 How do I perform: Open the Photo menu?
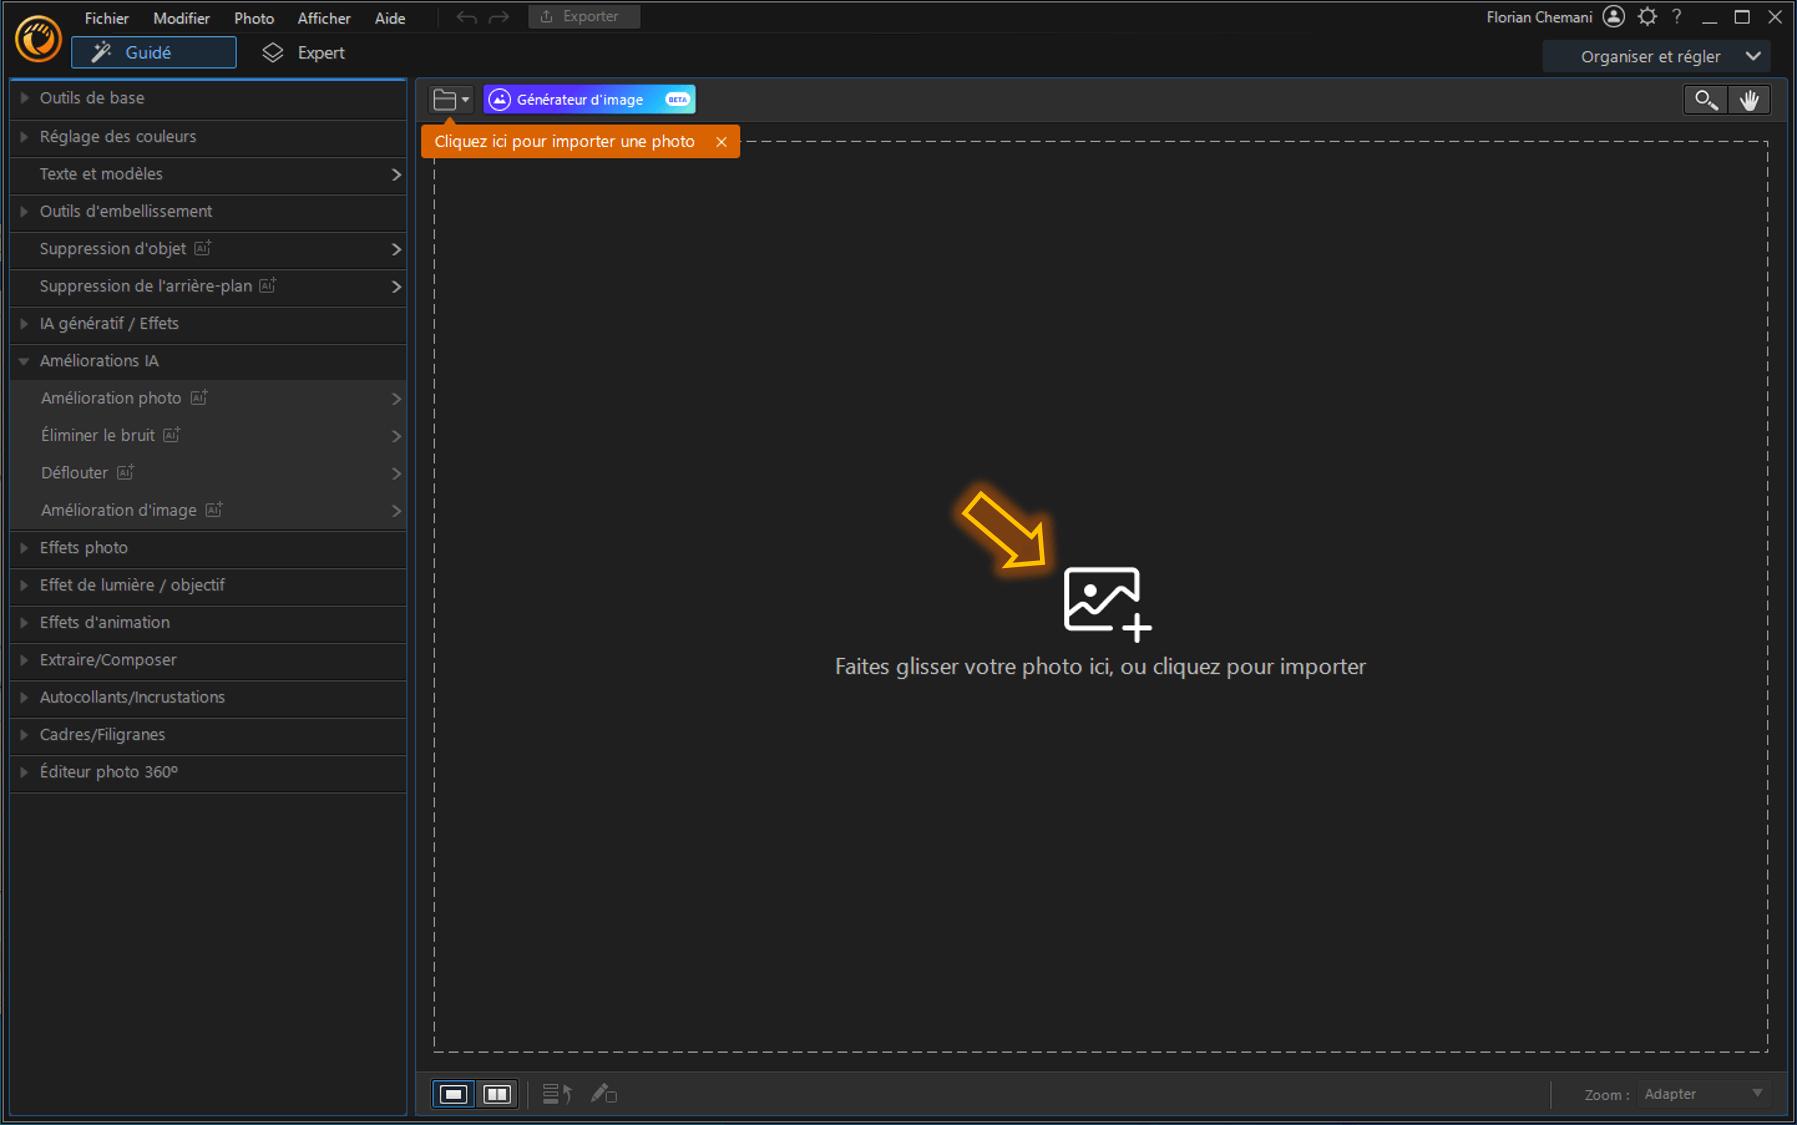coord(254,17)
